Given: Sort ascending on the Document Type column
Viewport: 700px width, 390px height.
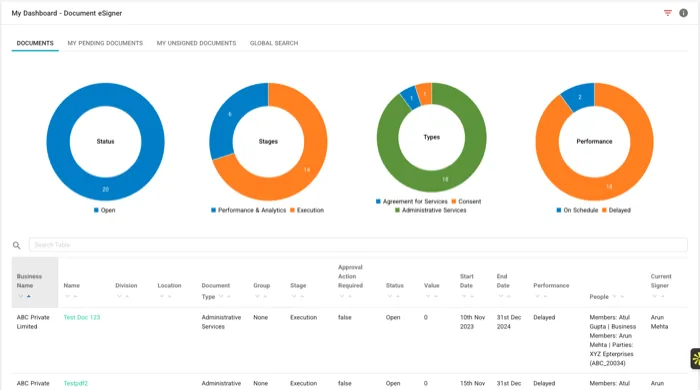Looking at the screenshot, I should [229, 296].
